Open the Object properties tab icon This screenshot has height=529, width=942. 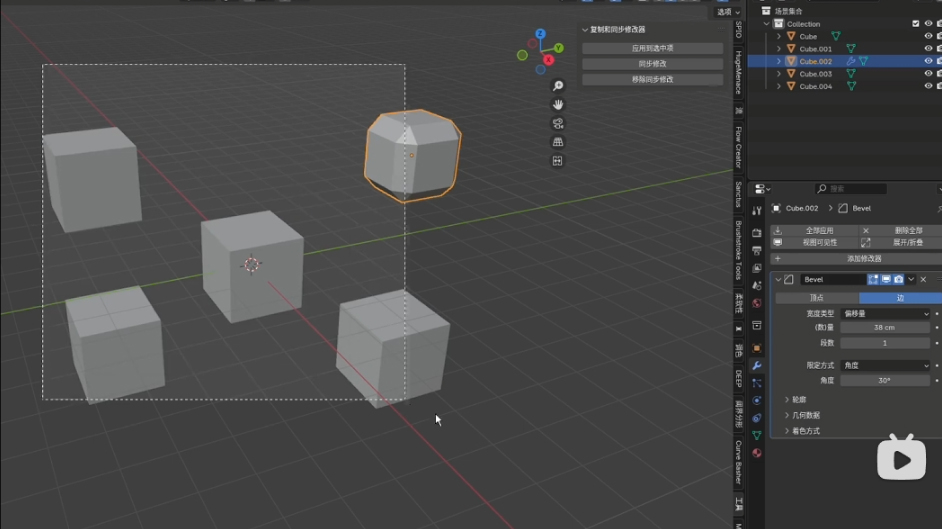click(x=756, y=348)
